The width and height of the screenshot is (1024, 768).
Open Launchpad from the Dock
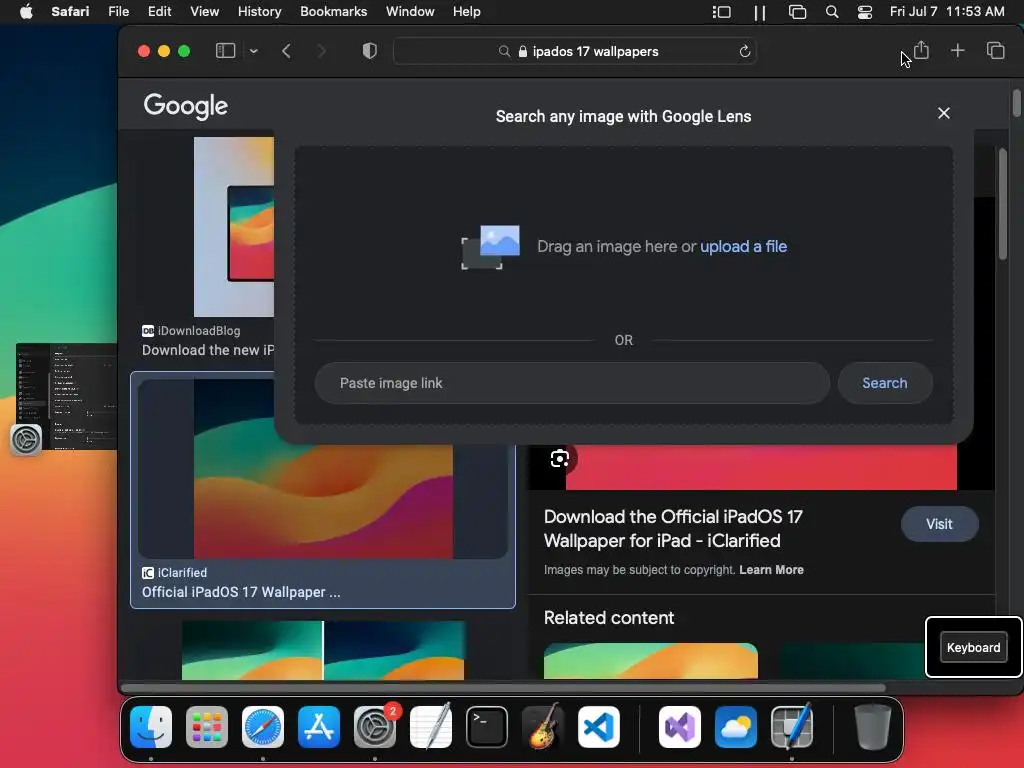point(207,727)
